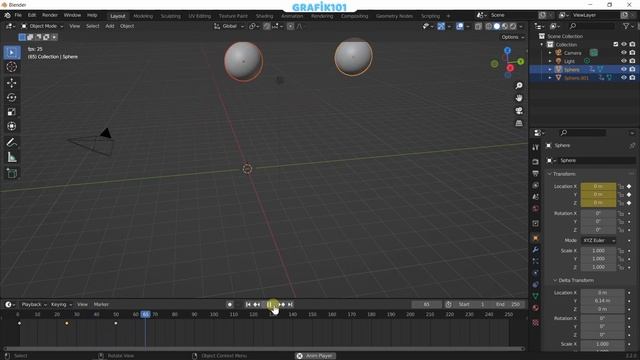Click the timeline View menu
Image resolution: width=640 pixels, height=360 pixels.
pyautogui.click(x=82, y=304)
